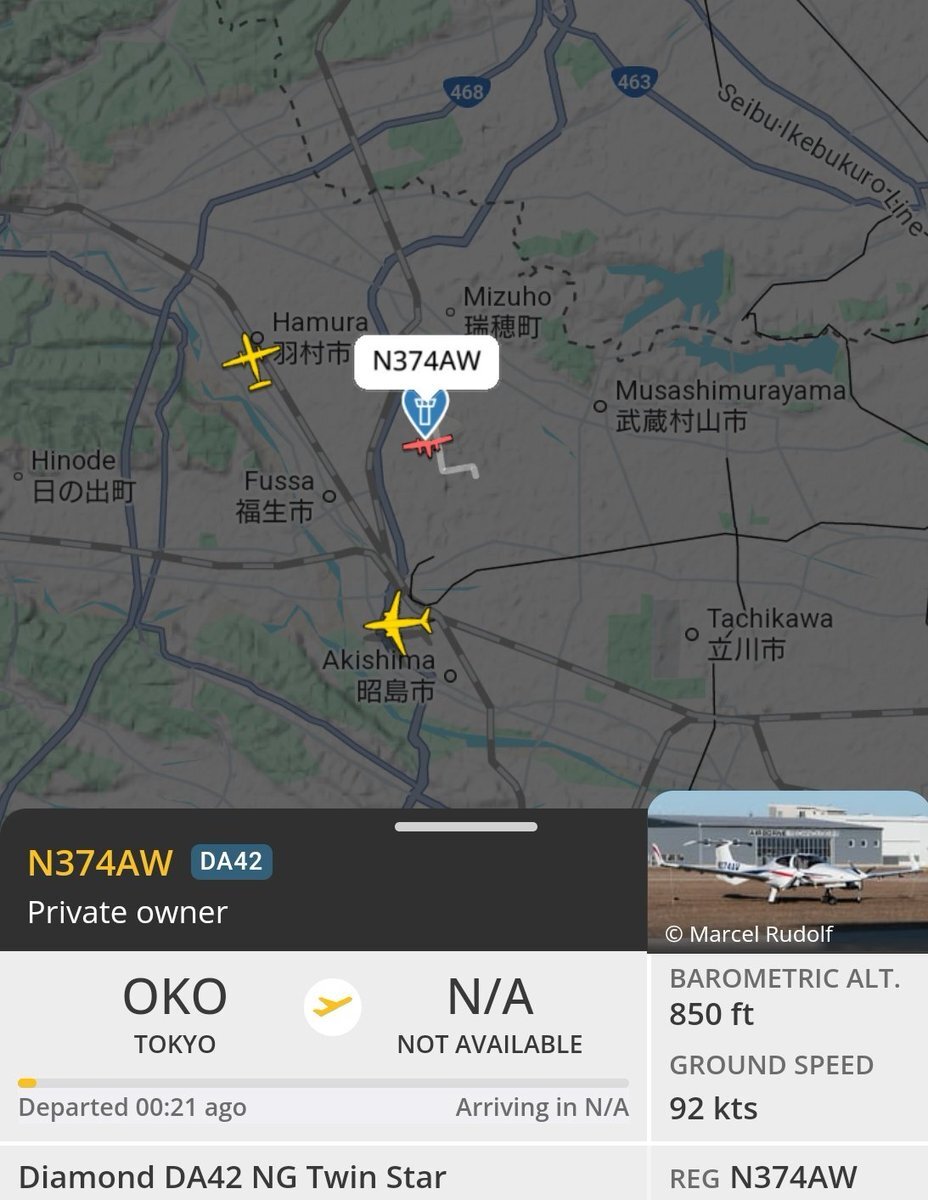Image resolution: width=928 pixels, height=1200 pixels.
Task: Click the yellow plane icon between OKO and N/A
Action: [332, 1006]
